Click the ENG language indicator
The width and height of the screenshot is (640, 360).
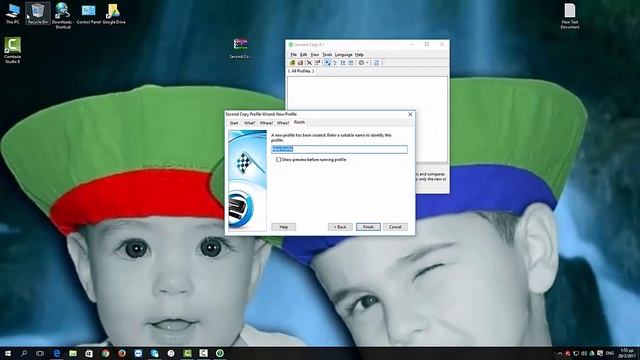(610, 353)
